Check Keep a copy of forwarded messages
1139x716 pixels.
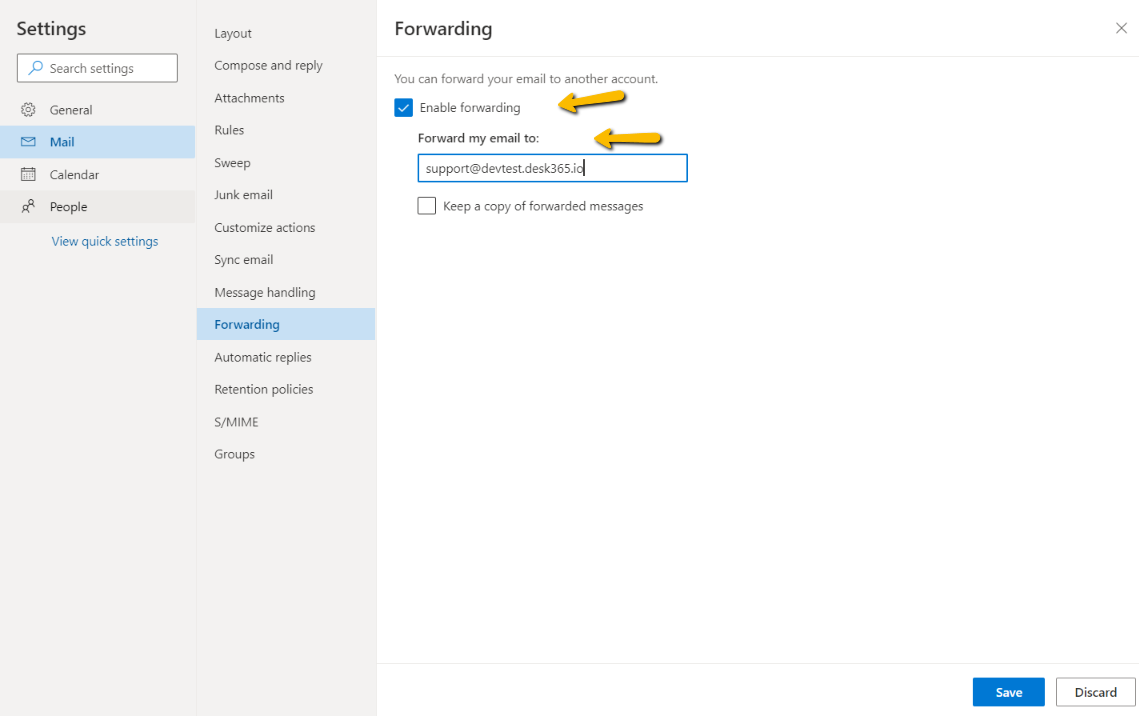pos(427,205)
